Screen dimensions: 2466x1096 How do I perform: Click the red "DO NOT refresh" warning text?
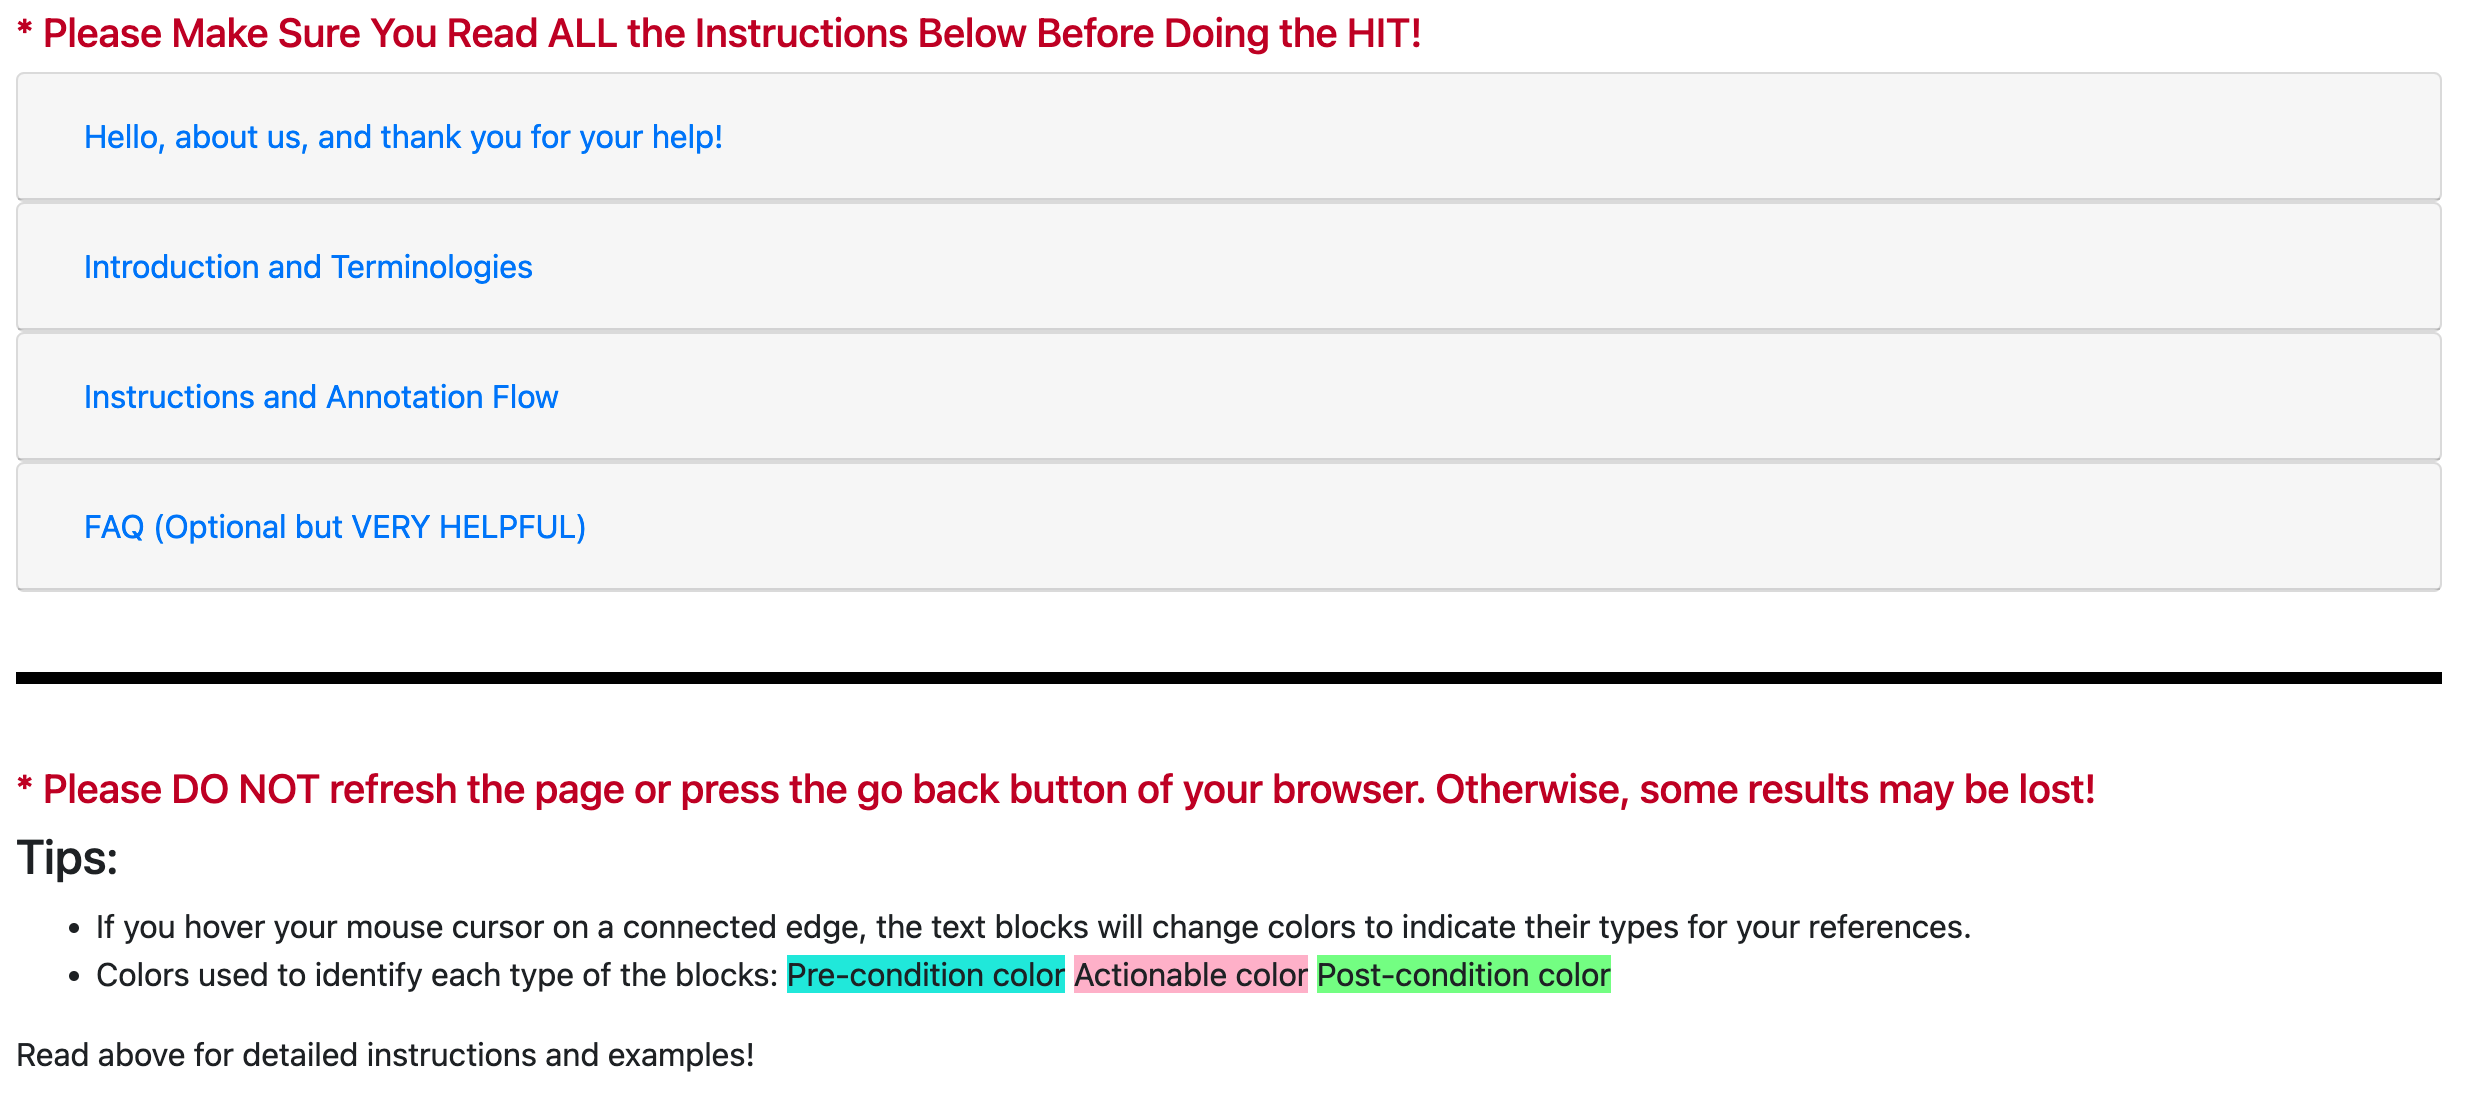tap(1068, 790)
